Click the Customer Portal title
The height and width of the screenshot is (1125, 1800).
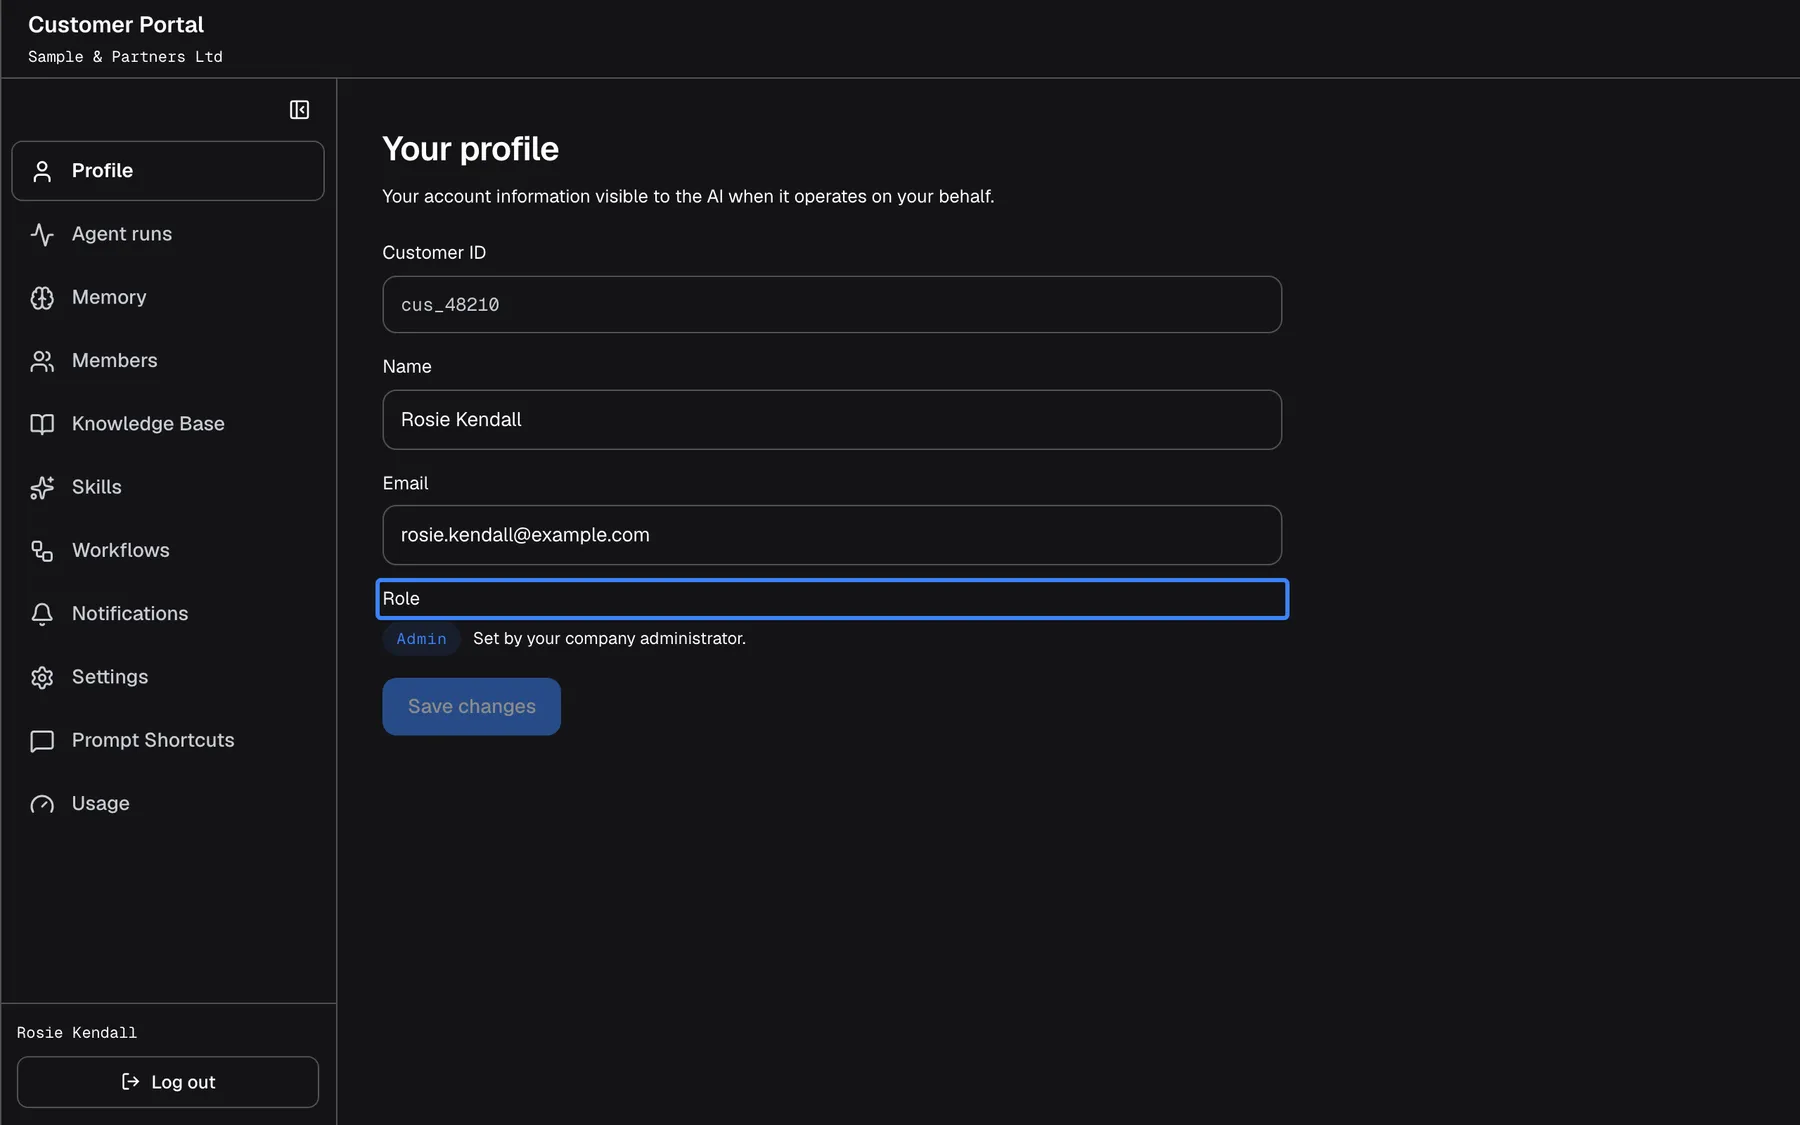coord(116,25)
